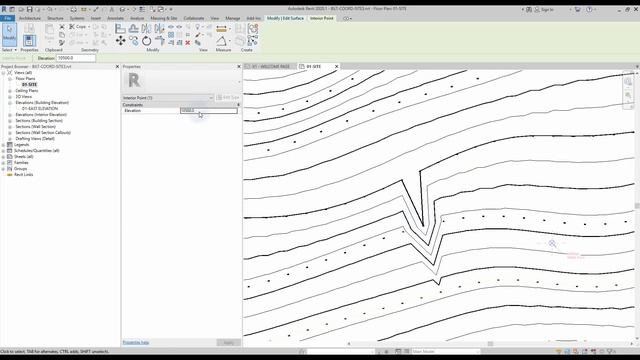Select the Rotate tool icon
The image size is (640, 360).
(x=147, y=40)
